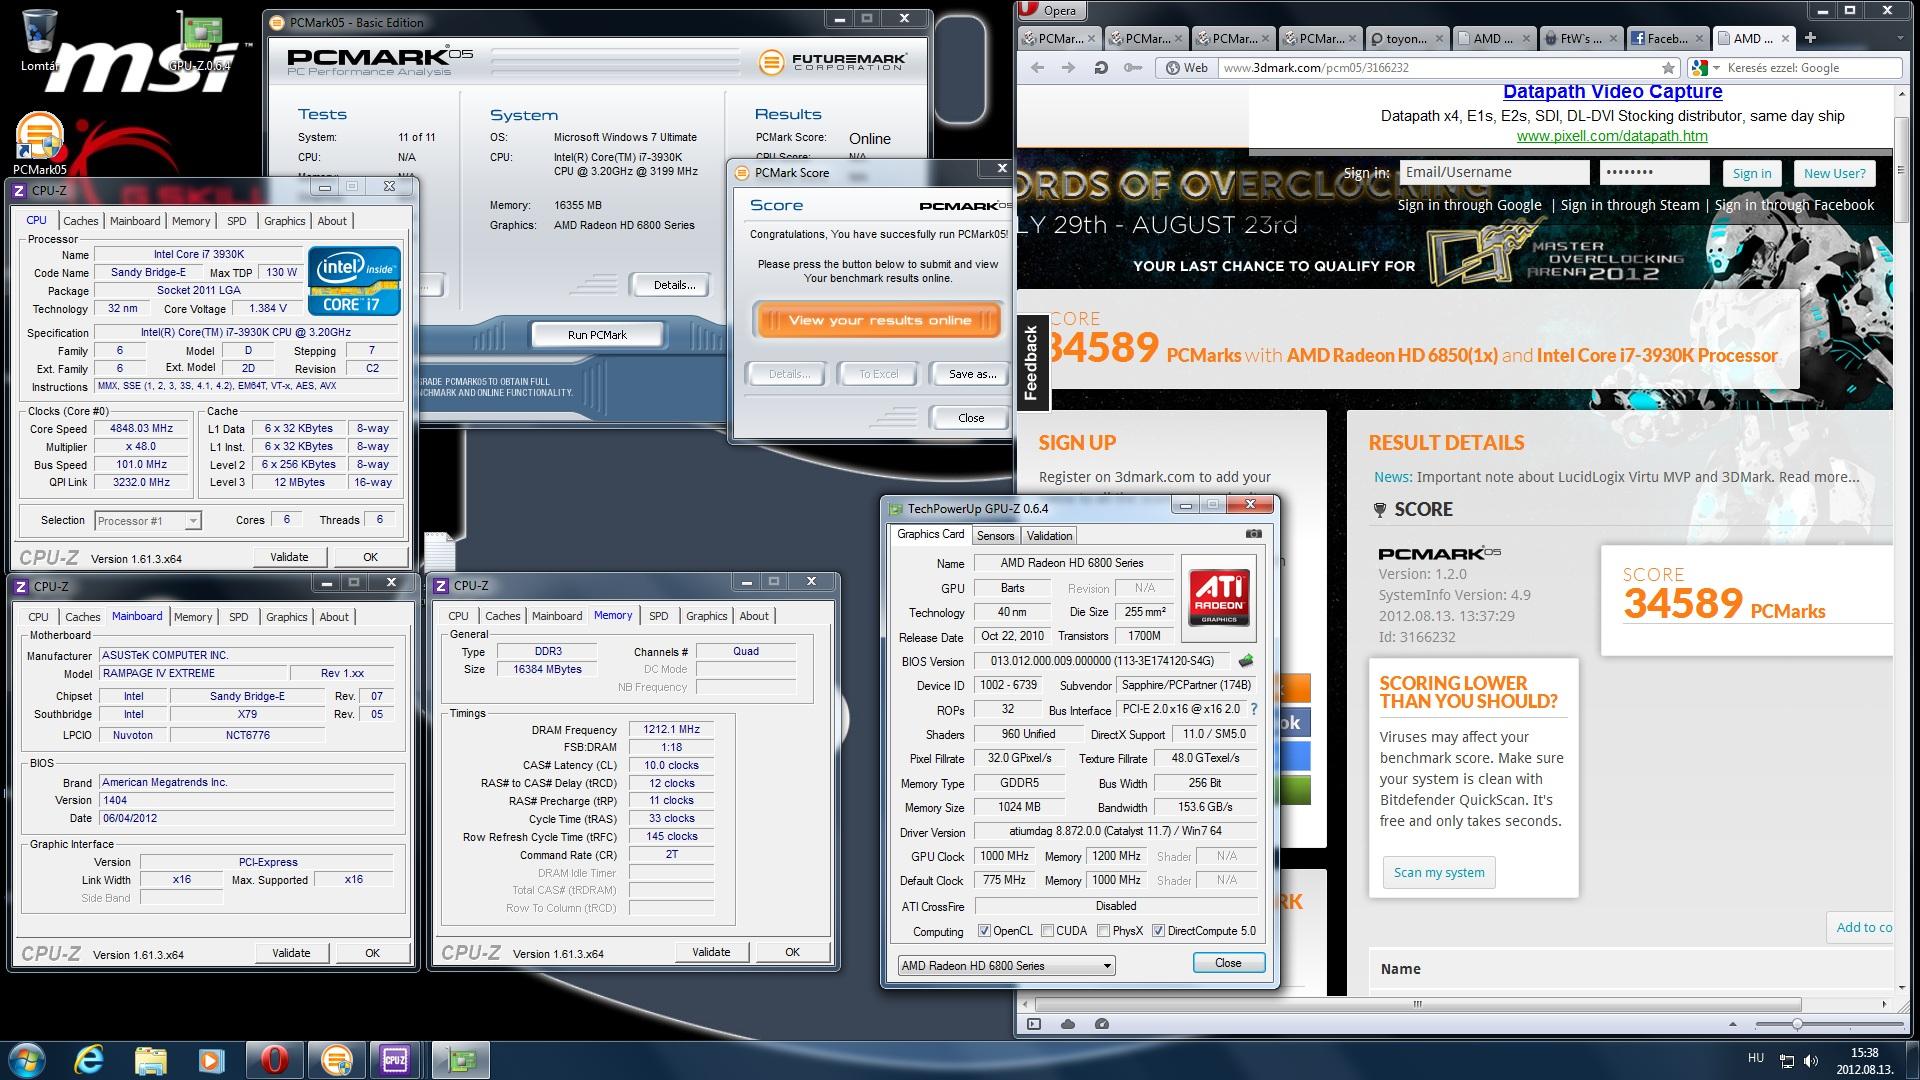
Task: Toggle the CUDA checkbox in GPU-Z
Action: coord(1047,931)
